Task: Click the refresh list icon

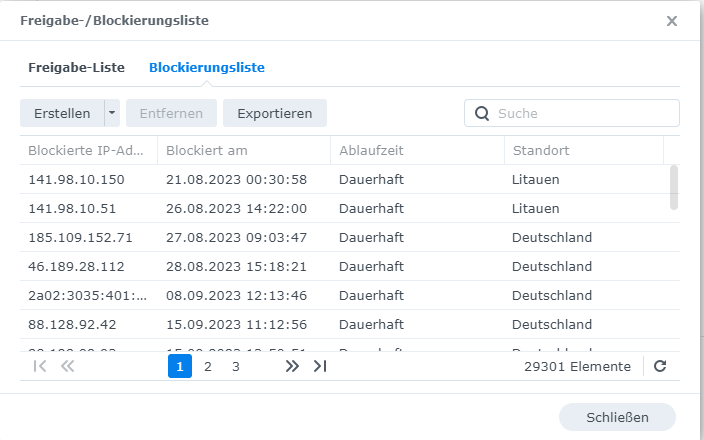Action: pos(660,366)
